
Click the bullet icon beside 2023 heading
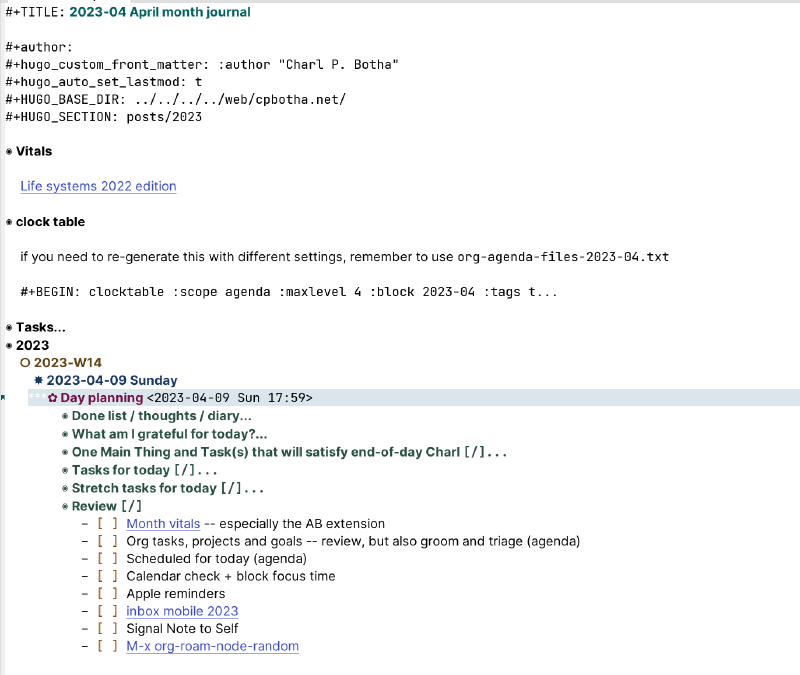[x=9, y=345]
